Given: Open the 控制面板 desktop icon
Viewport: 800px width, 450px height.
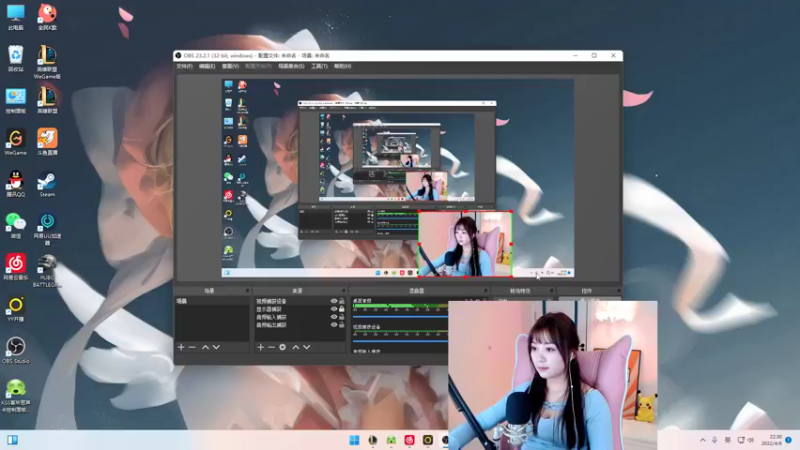Looking at the screenshot, I should [15, 101].
